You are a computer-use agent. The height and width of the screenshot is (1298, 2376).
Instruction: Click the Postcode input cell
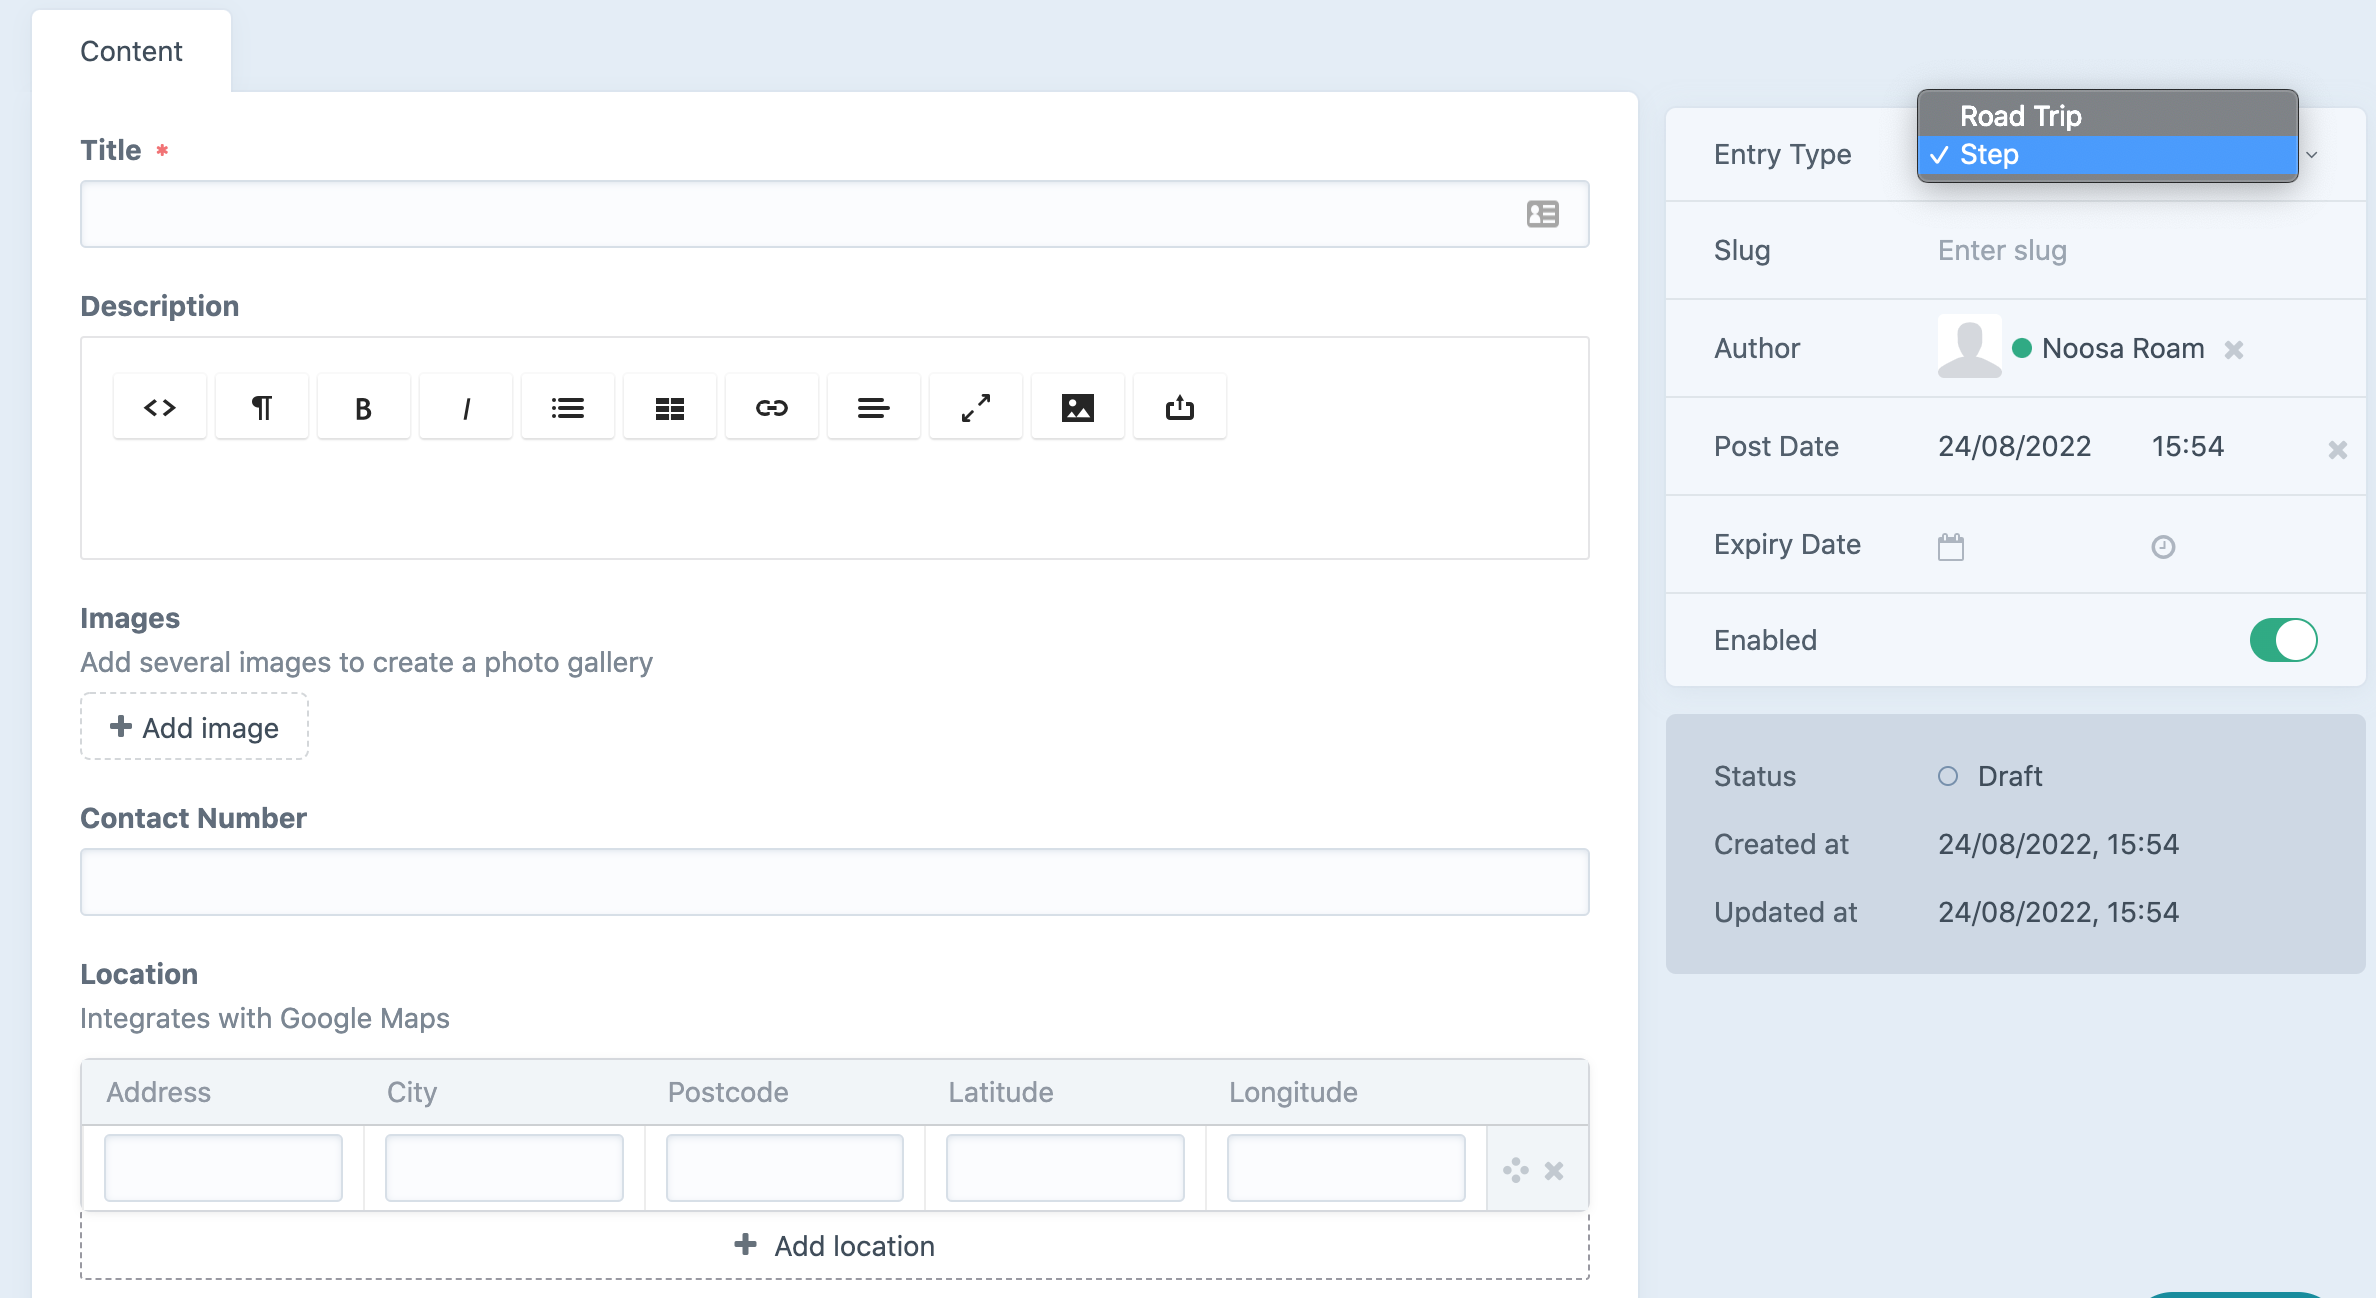click(785, 1168)
